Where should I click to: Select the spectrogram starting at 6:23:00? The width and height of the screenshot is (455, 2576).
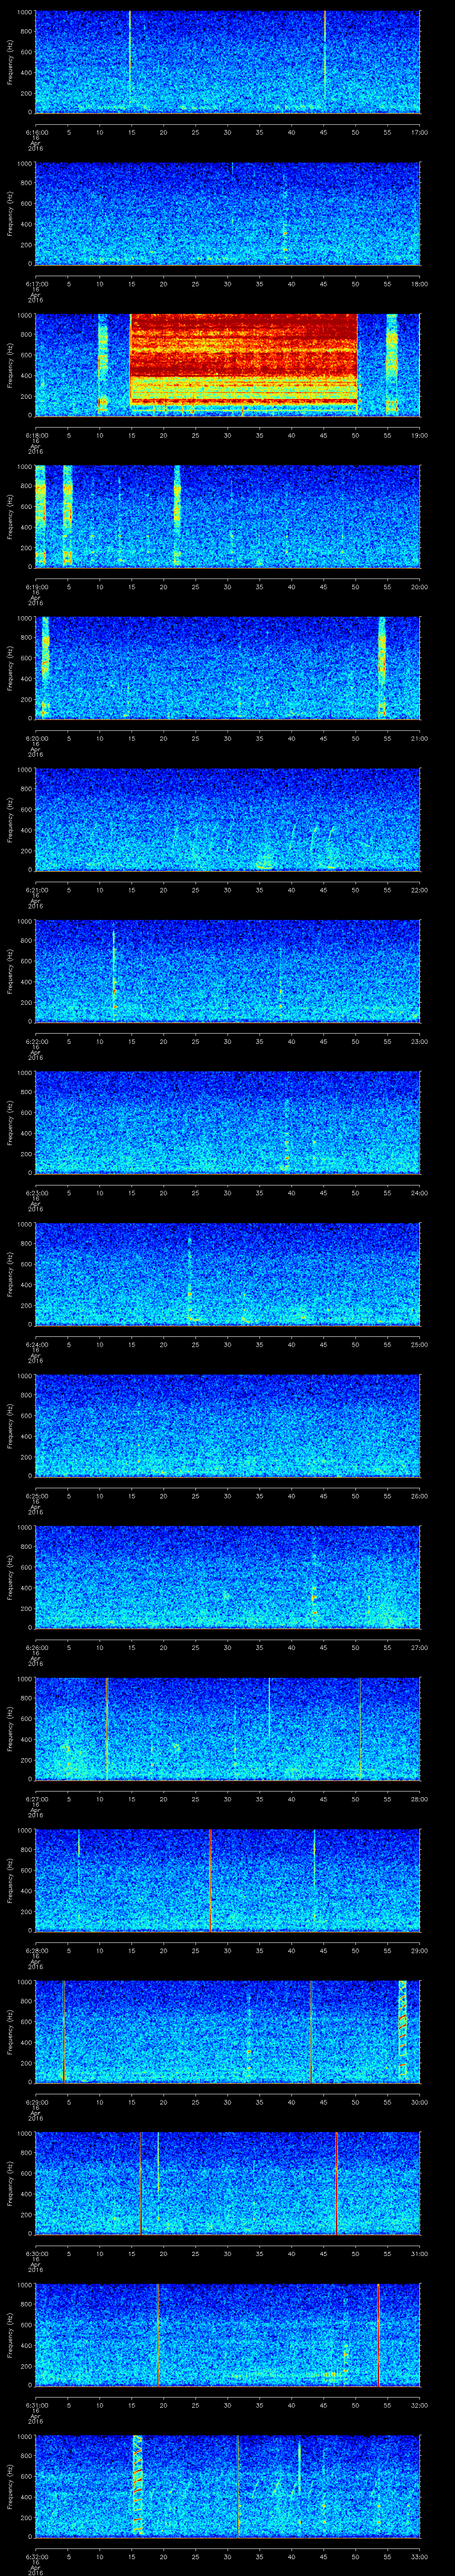(x=228, y=1122)
